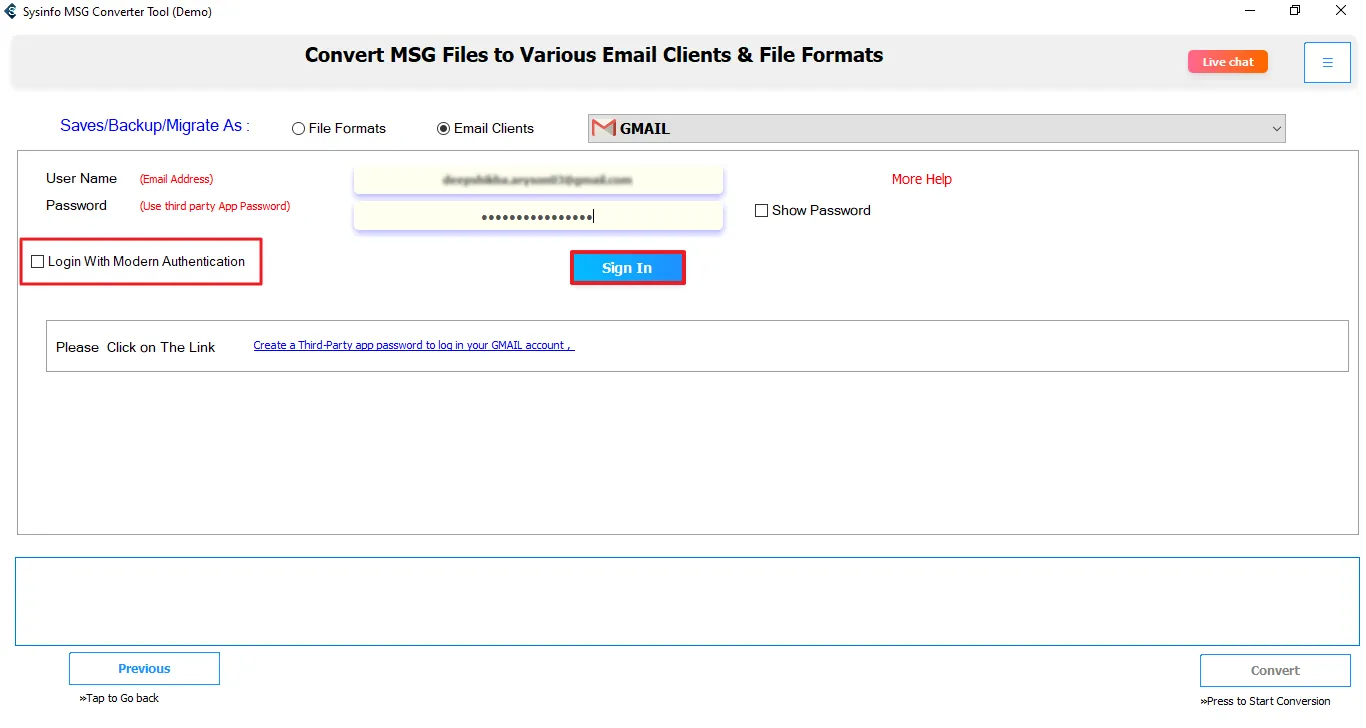The height and width of the screenshot is (728, 1366).
Task: Focus the User Name email field
Action: click(538, 180)
